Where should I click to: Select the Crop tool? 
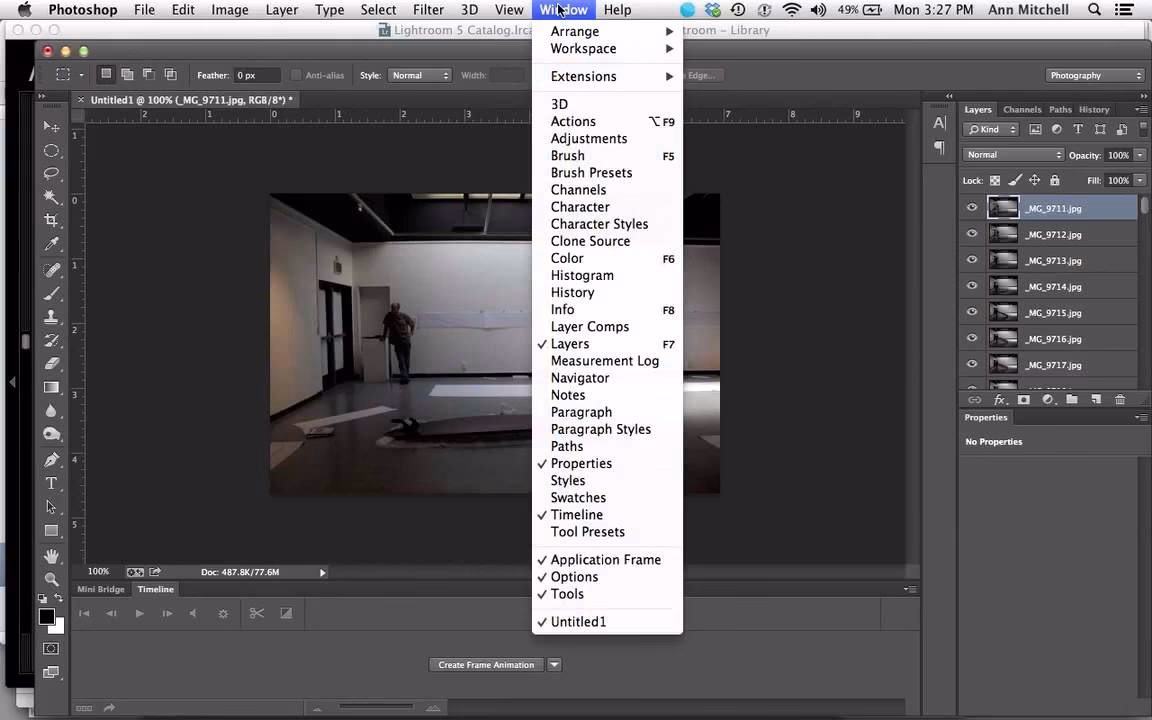pyautogui.click(x=51, y=221)
